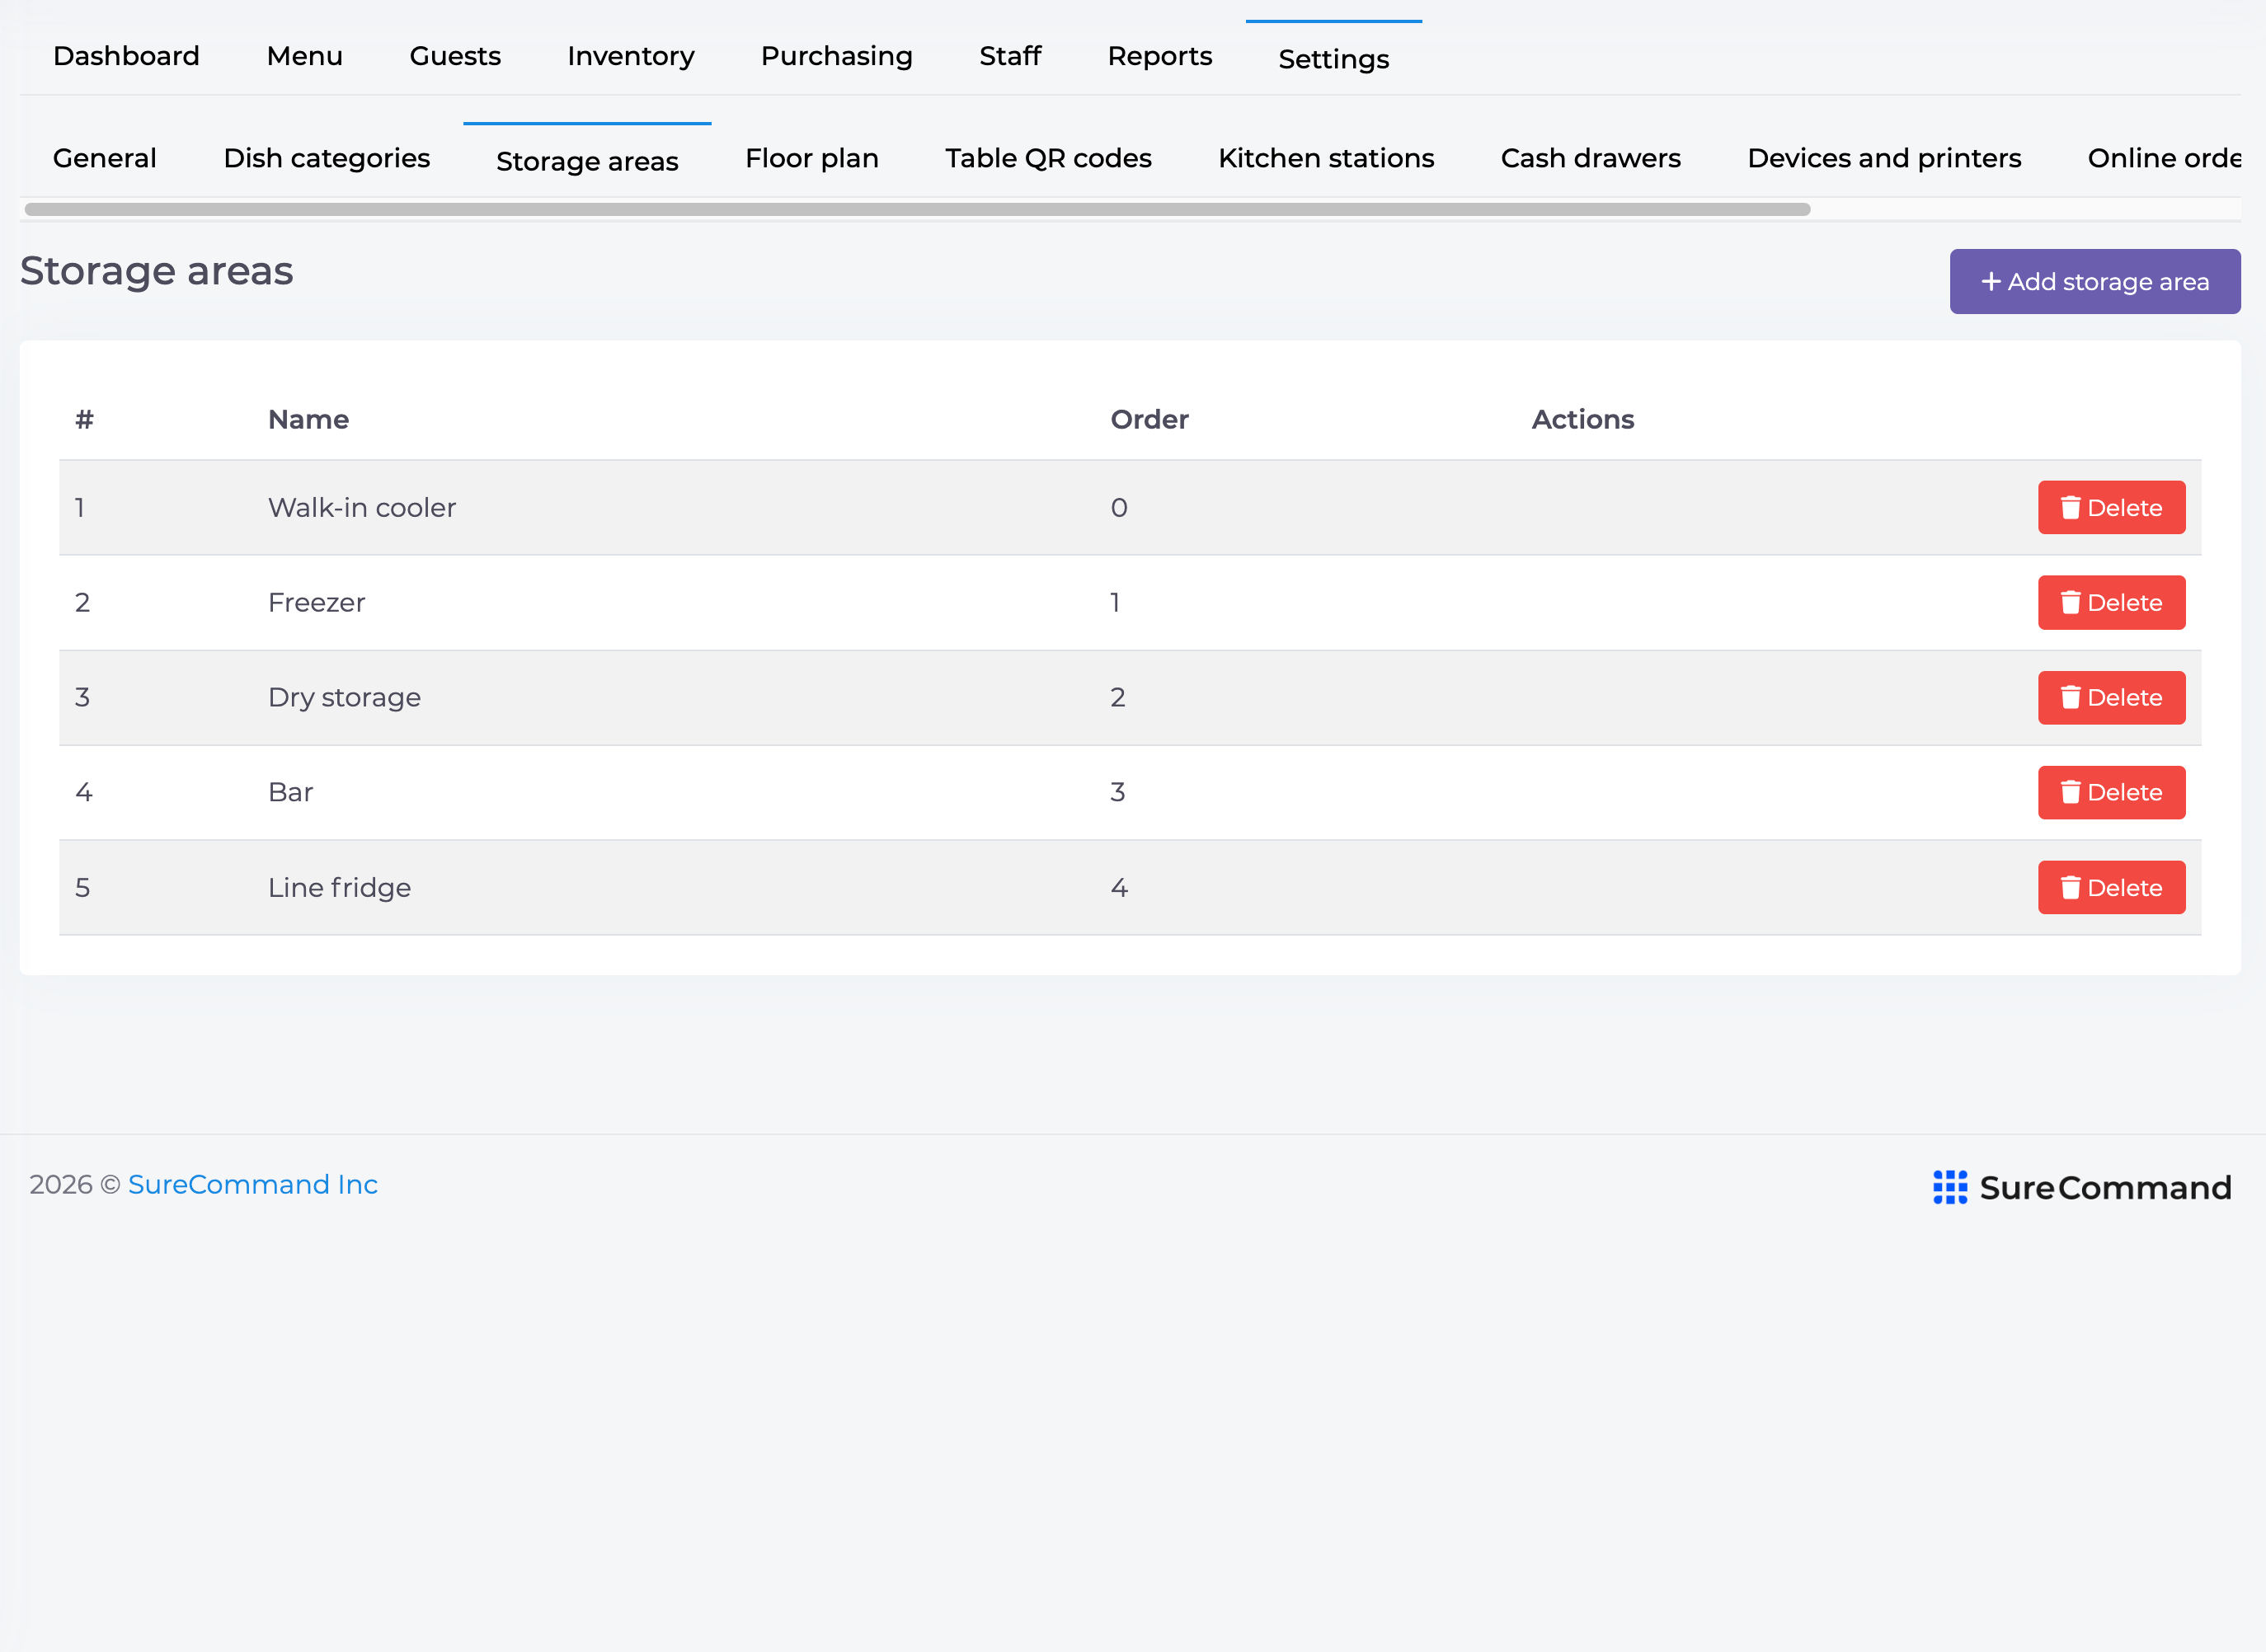This screenshot has height=1652, width=2266.
Task: Open the Devices and printers tab
Action: [1884, 158]
